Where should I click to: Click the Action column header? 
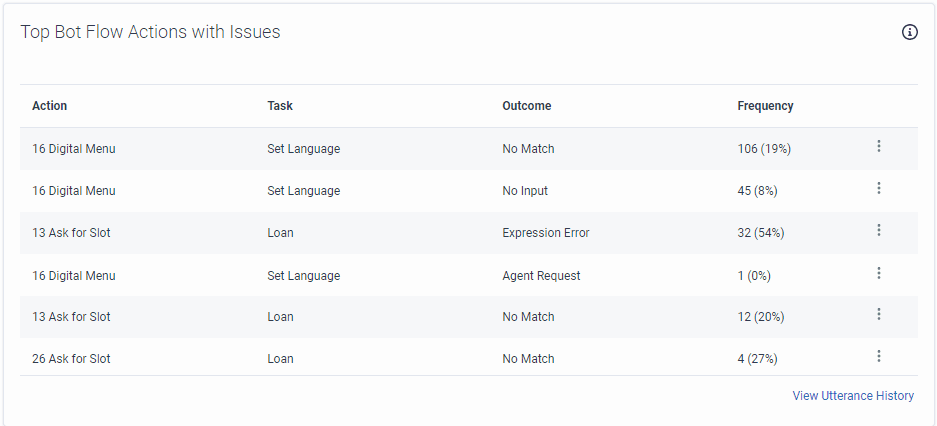(50, 106)
